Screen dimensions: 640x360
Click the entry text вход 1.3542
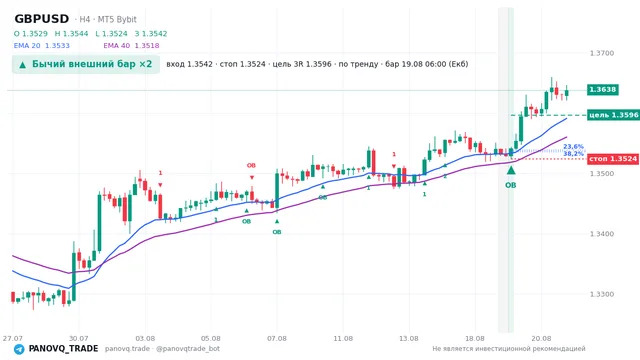pyautogui.click(x=189, y=64)
